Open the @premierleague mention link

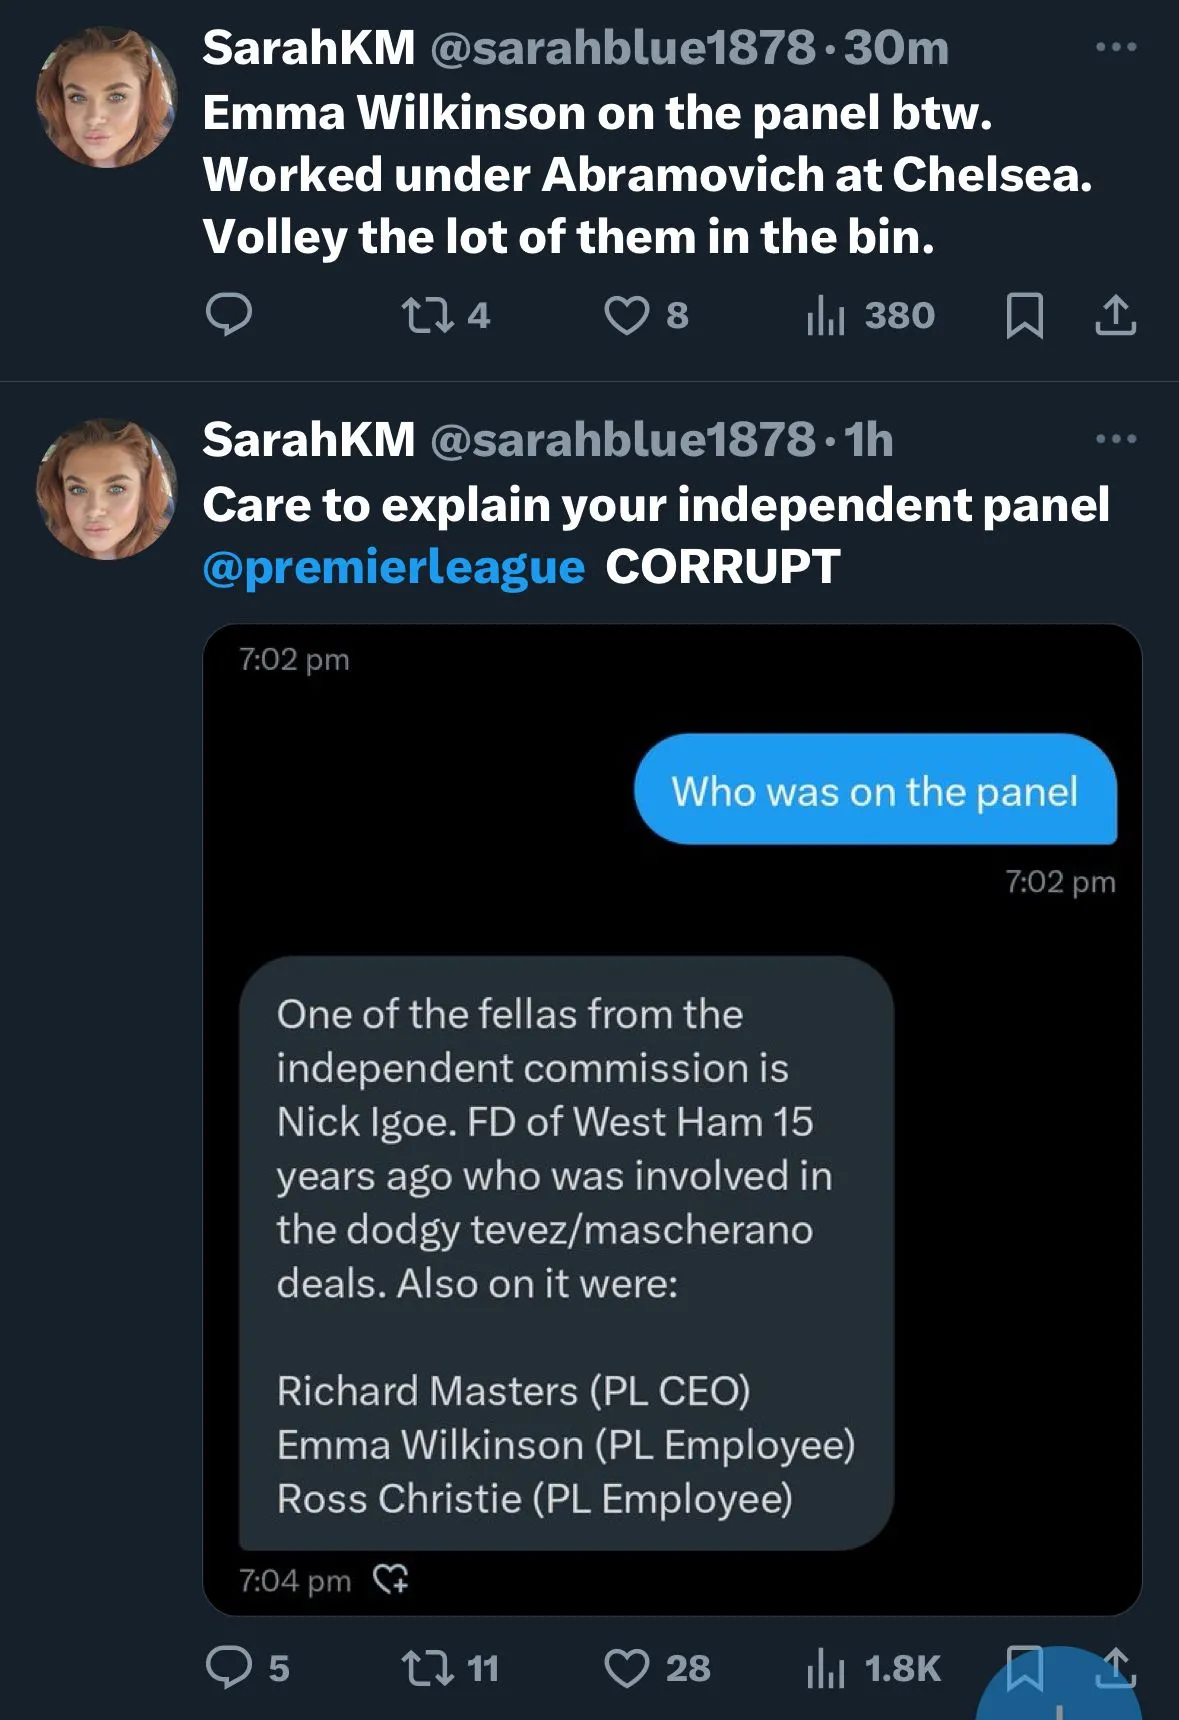(393, 567)
